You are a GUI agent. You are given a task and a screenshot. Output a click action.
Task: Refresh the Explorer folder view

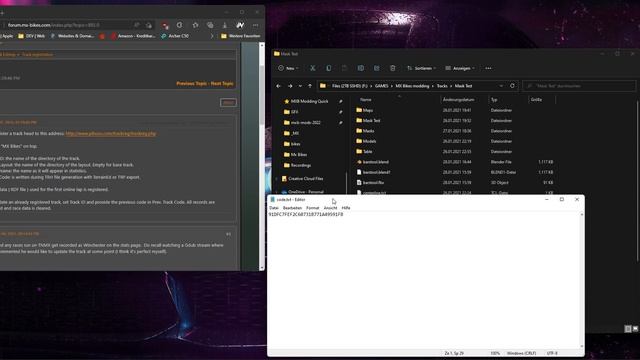coord(512,86)
